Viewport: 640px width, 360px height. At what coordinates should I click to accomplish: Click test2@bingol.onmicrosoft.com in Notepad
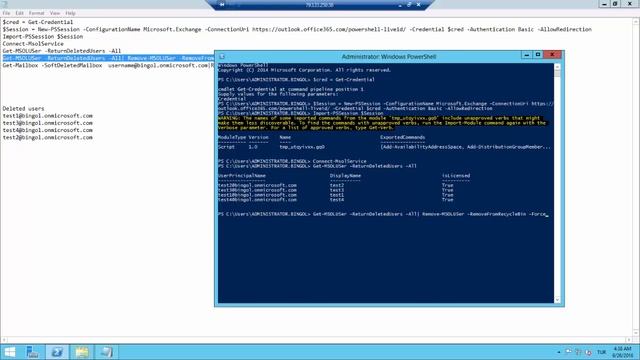47,138
